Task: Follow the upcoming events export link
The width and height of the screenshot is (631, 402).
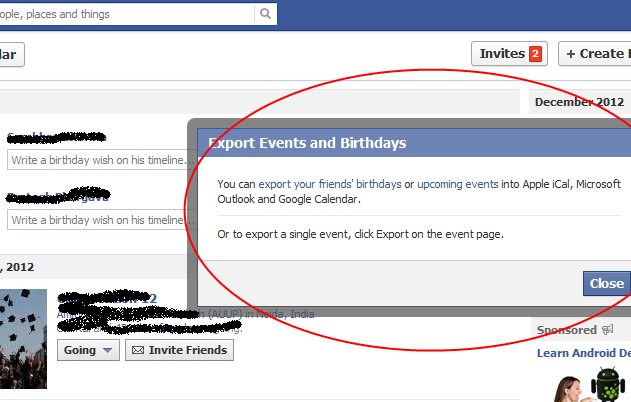Action: tap(457, 184)
